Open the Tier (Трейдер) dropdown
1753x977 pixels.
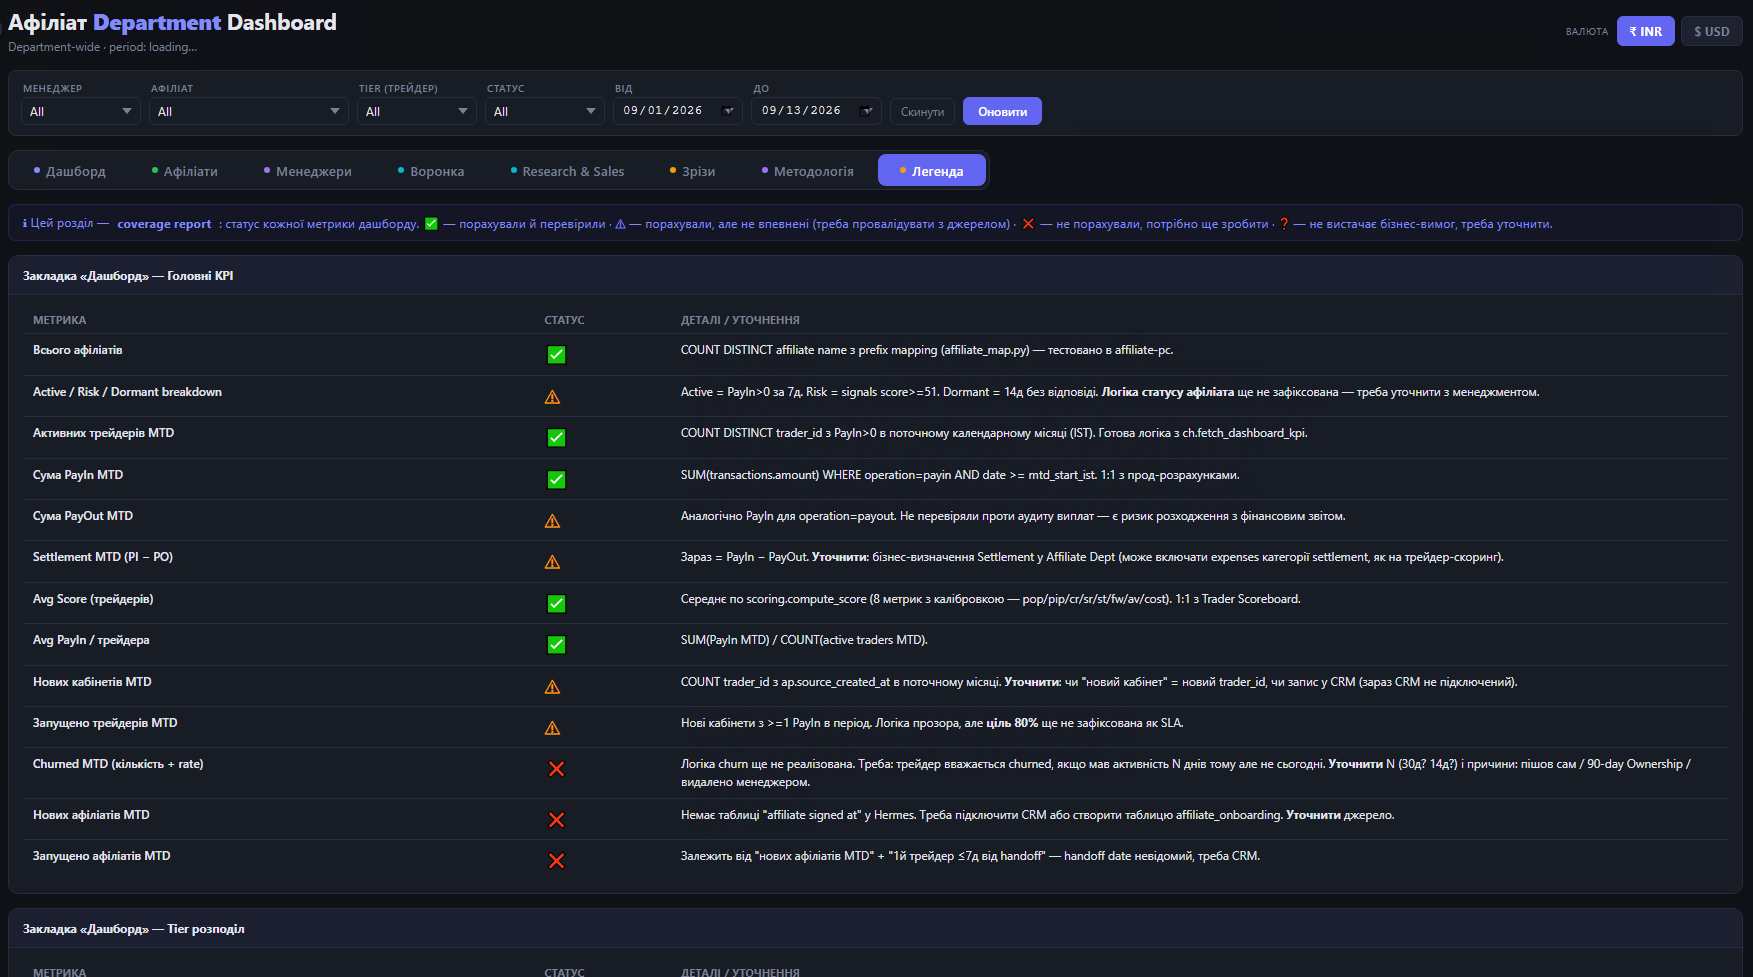coord(417,111)
